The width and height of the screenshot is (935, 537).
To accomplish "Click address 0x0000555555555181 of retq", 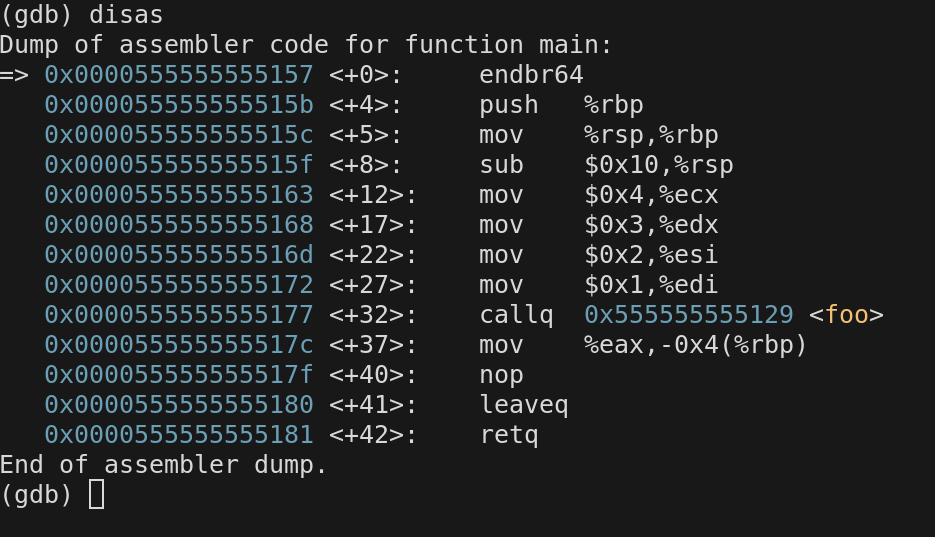I will pos(179,435).
